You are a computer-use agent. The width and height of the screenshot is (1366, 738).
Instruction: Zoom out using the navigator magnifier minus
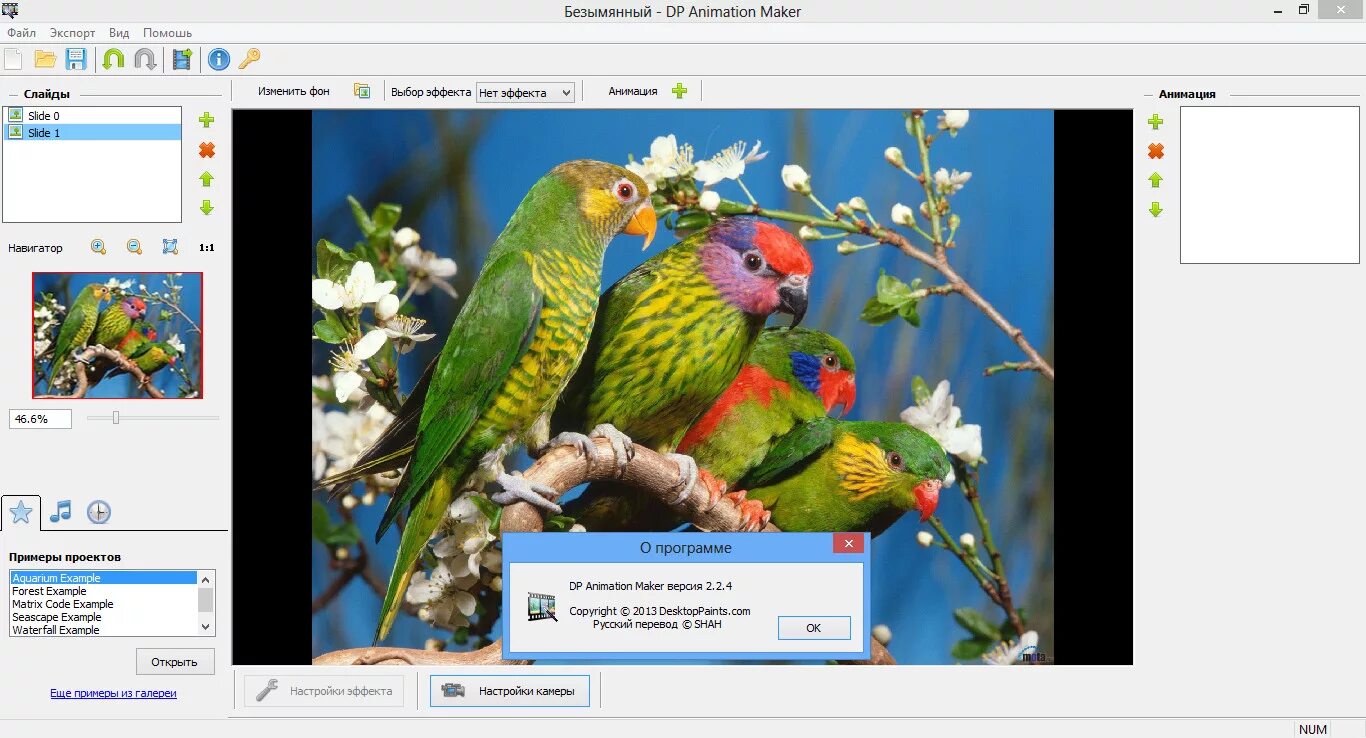pyautogui.click(x=134, y=247)
